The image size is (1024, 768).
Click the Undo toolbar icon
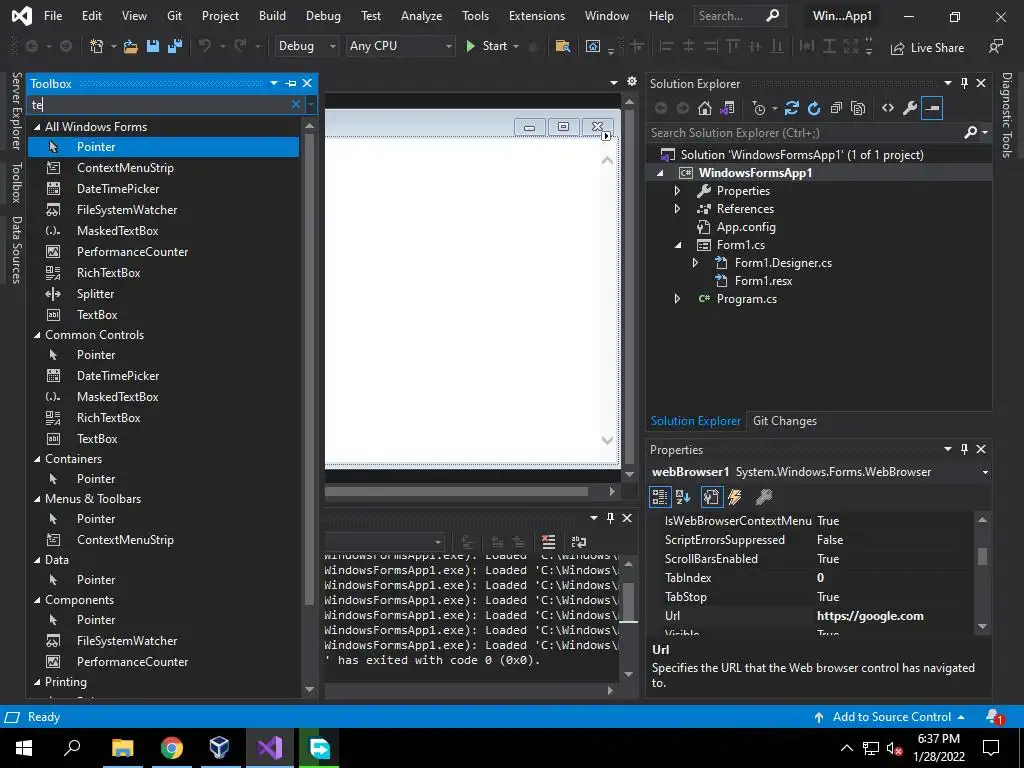coord(205,46)
